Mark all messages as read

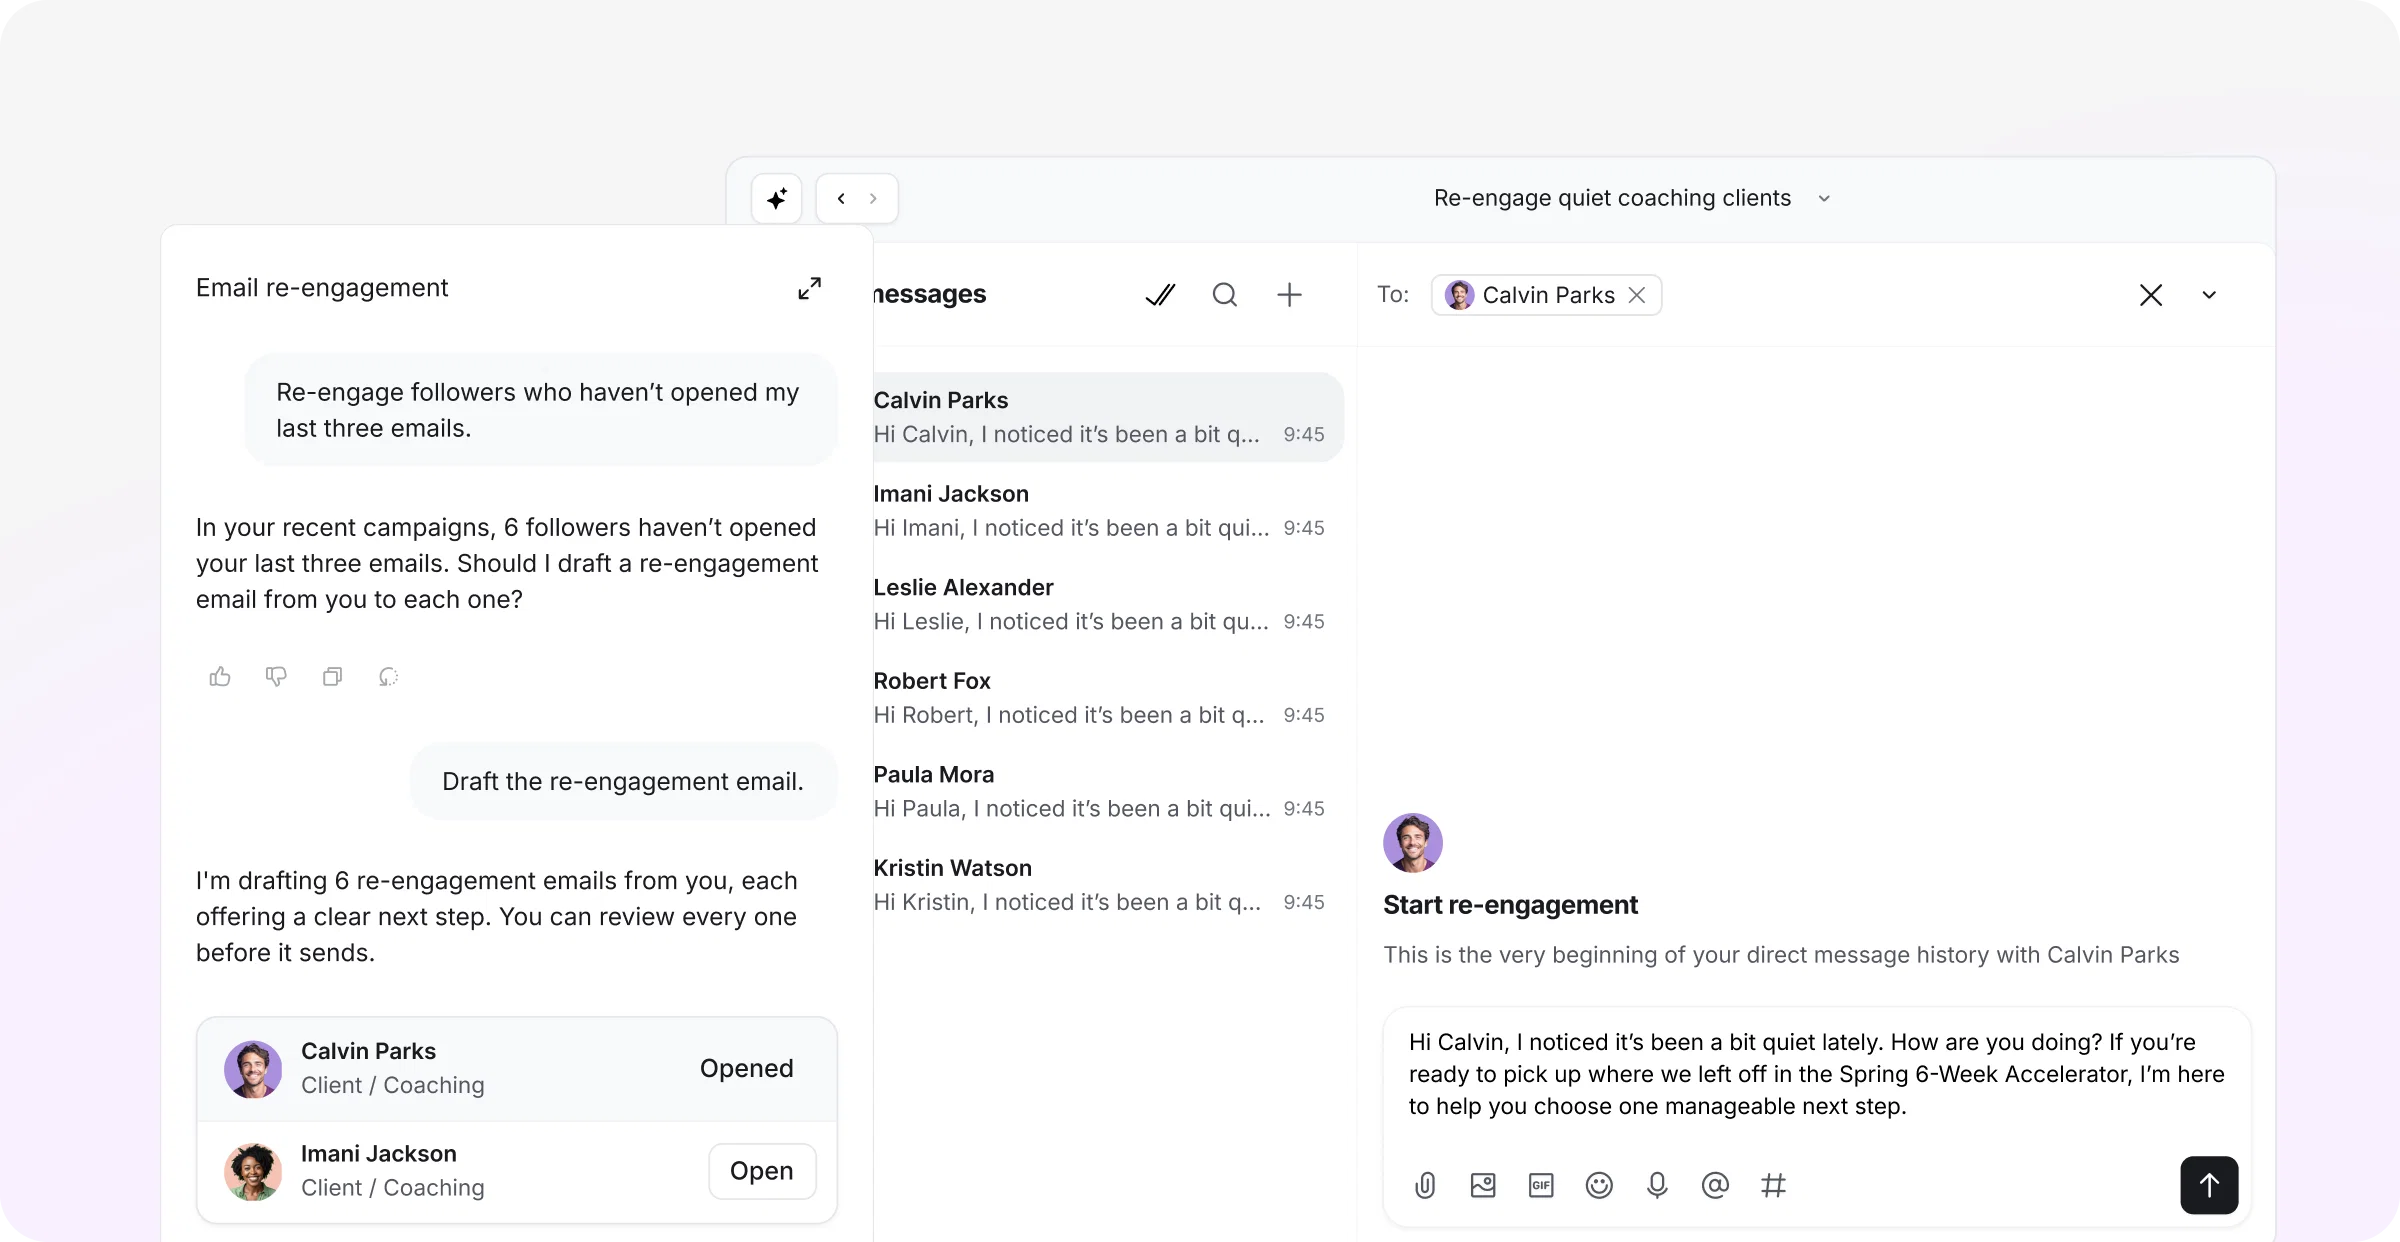(x=1160, y=295)
